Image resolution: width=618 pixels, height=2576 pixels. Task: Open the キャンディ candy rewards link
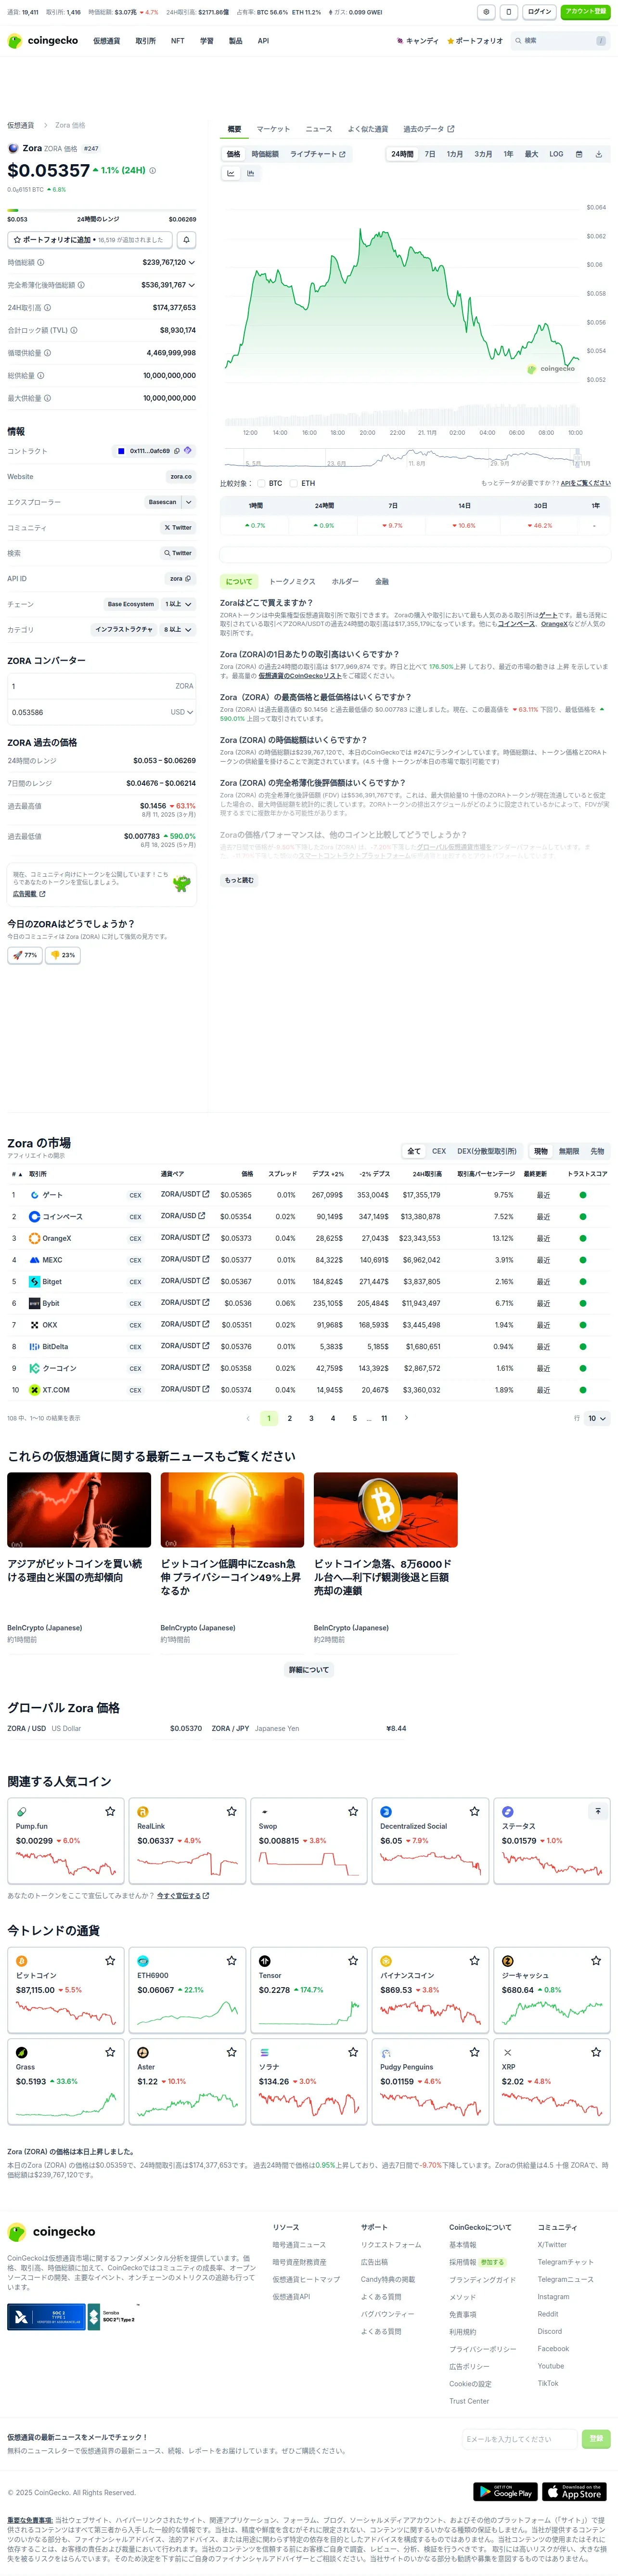tap(418, 41)
